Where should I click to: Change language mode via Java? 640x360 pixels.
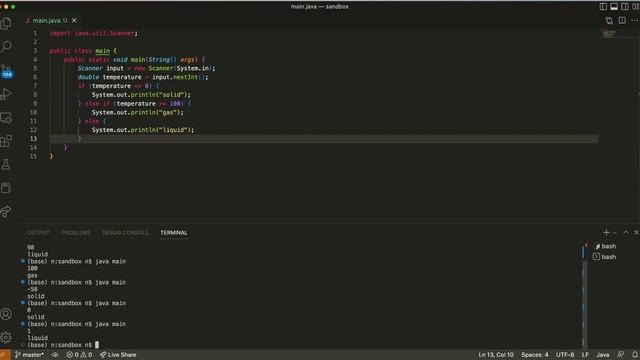[602, 355]
